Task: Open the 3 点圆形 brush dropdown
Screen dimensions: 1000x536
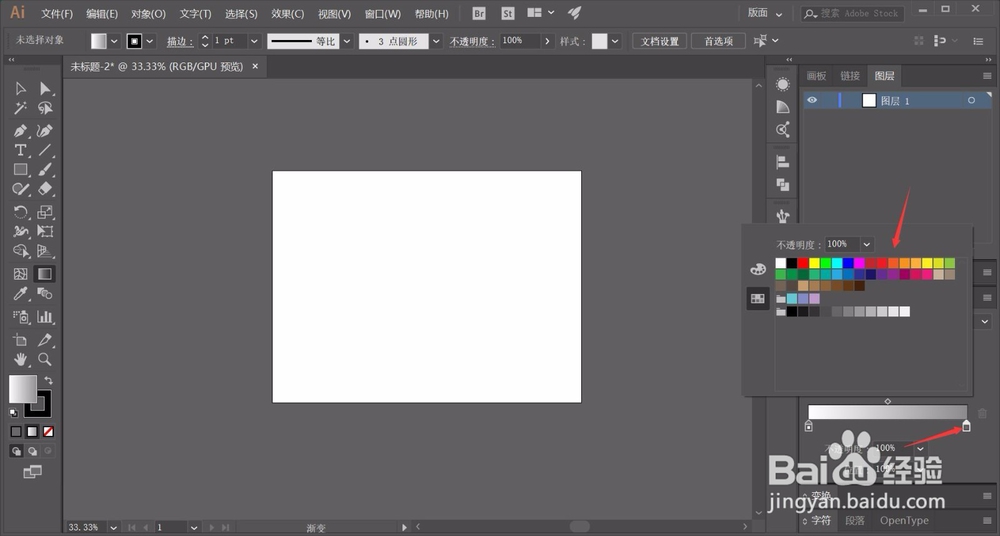Action: tap(436, 41)
